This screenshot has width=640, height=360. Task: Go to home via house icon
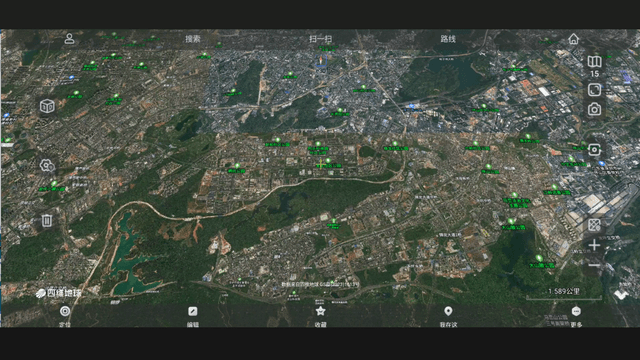click(x=573, y=39)
